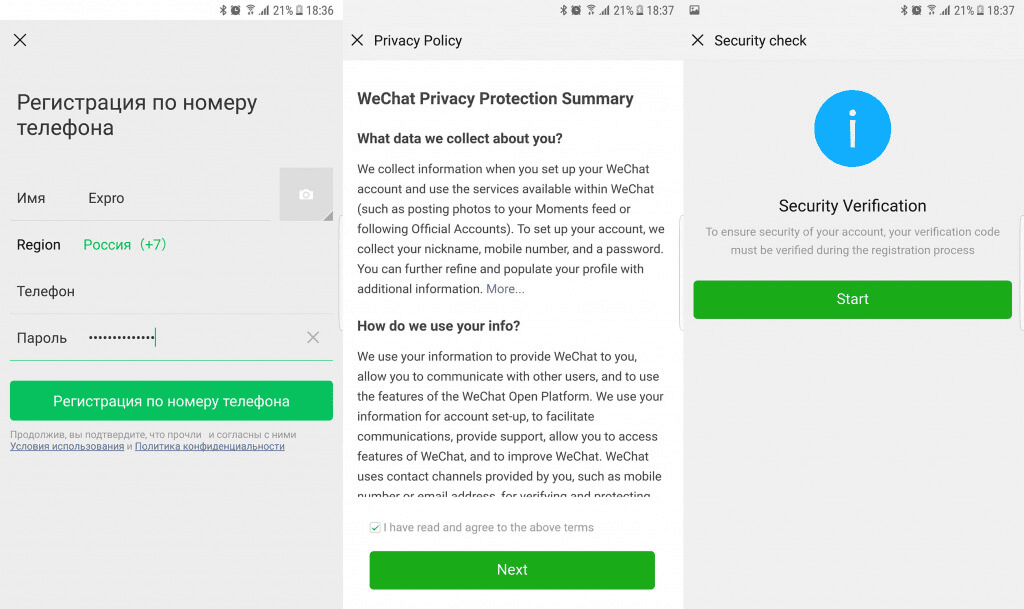This screenshot has height=609, width=1024.
Task: Open the 'Политика конфиденциальности' link
Action: [210, 446]
